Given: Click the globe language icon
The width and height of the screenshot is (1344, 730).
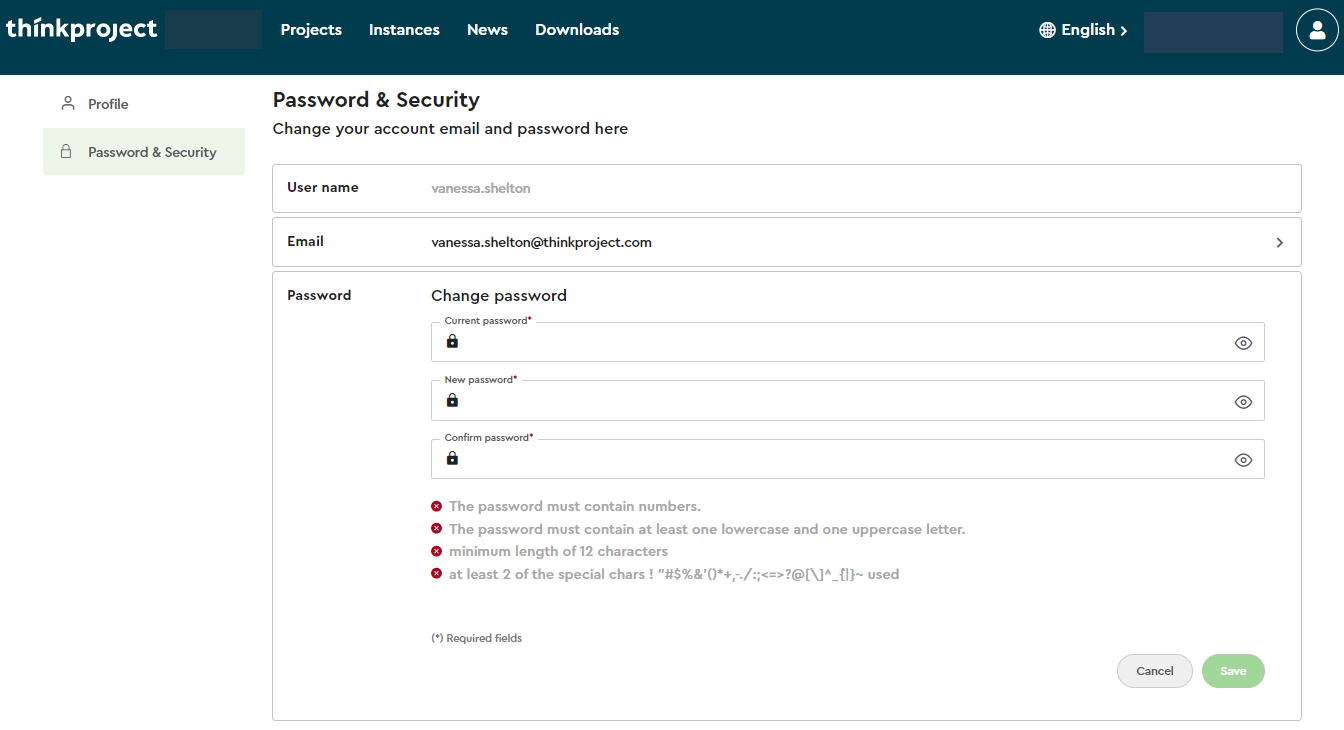Looking at the screenshot, I should [x=1047, y=30].
